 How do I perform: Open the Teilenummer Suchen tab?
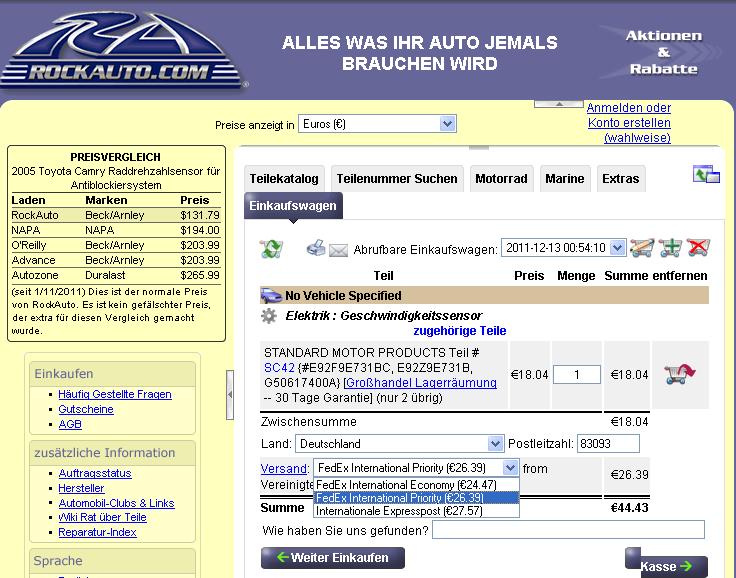tap(396, 179)
